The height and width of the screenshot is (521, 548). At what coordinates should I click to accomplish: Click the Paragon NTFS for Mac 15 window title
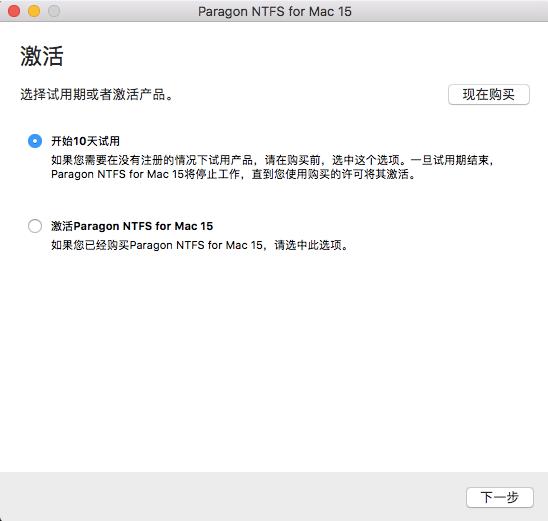pos(274,11)
